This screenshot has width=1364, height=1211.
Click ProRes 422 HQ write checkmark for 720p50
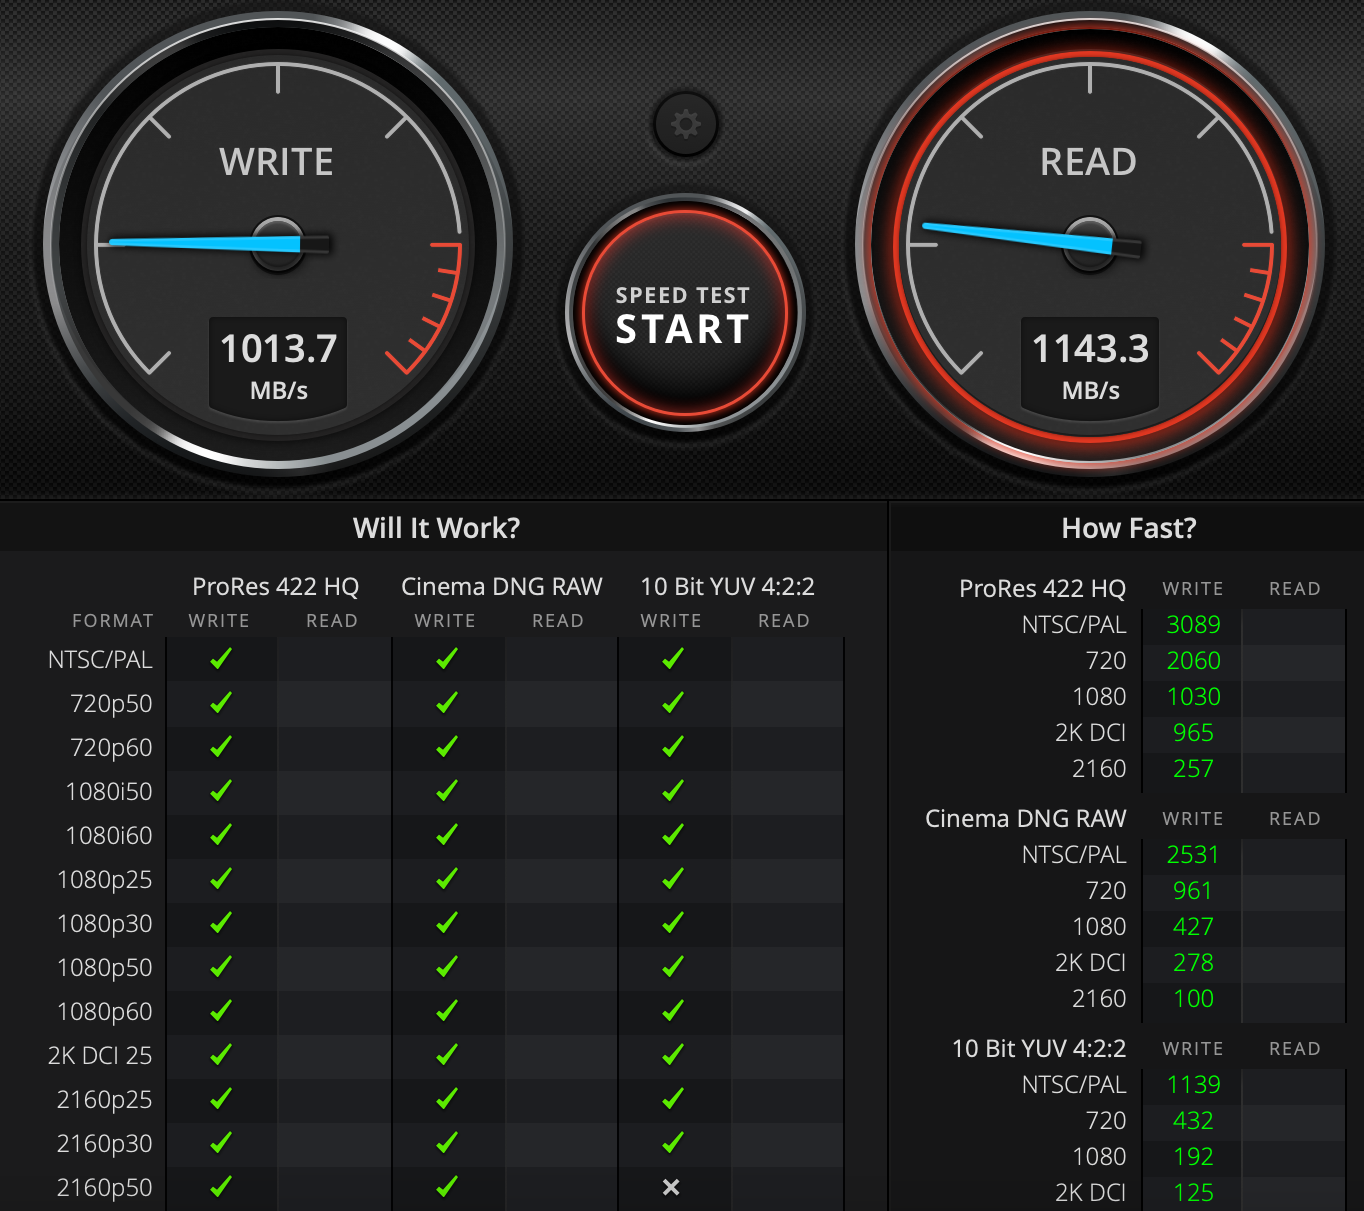[221, 702]
